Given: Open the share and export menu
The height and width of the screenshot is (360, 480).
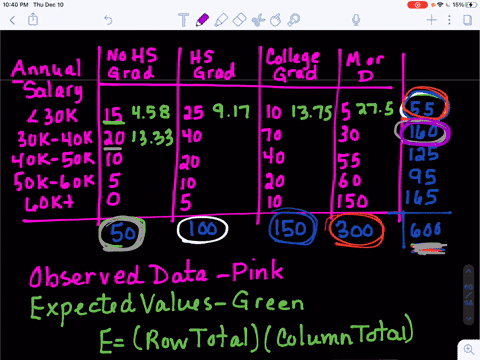Looking at the screenshot, I should [33, 20].
